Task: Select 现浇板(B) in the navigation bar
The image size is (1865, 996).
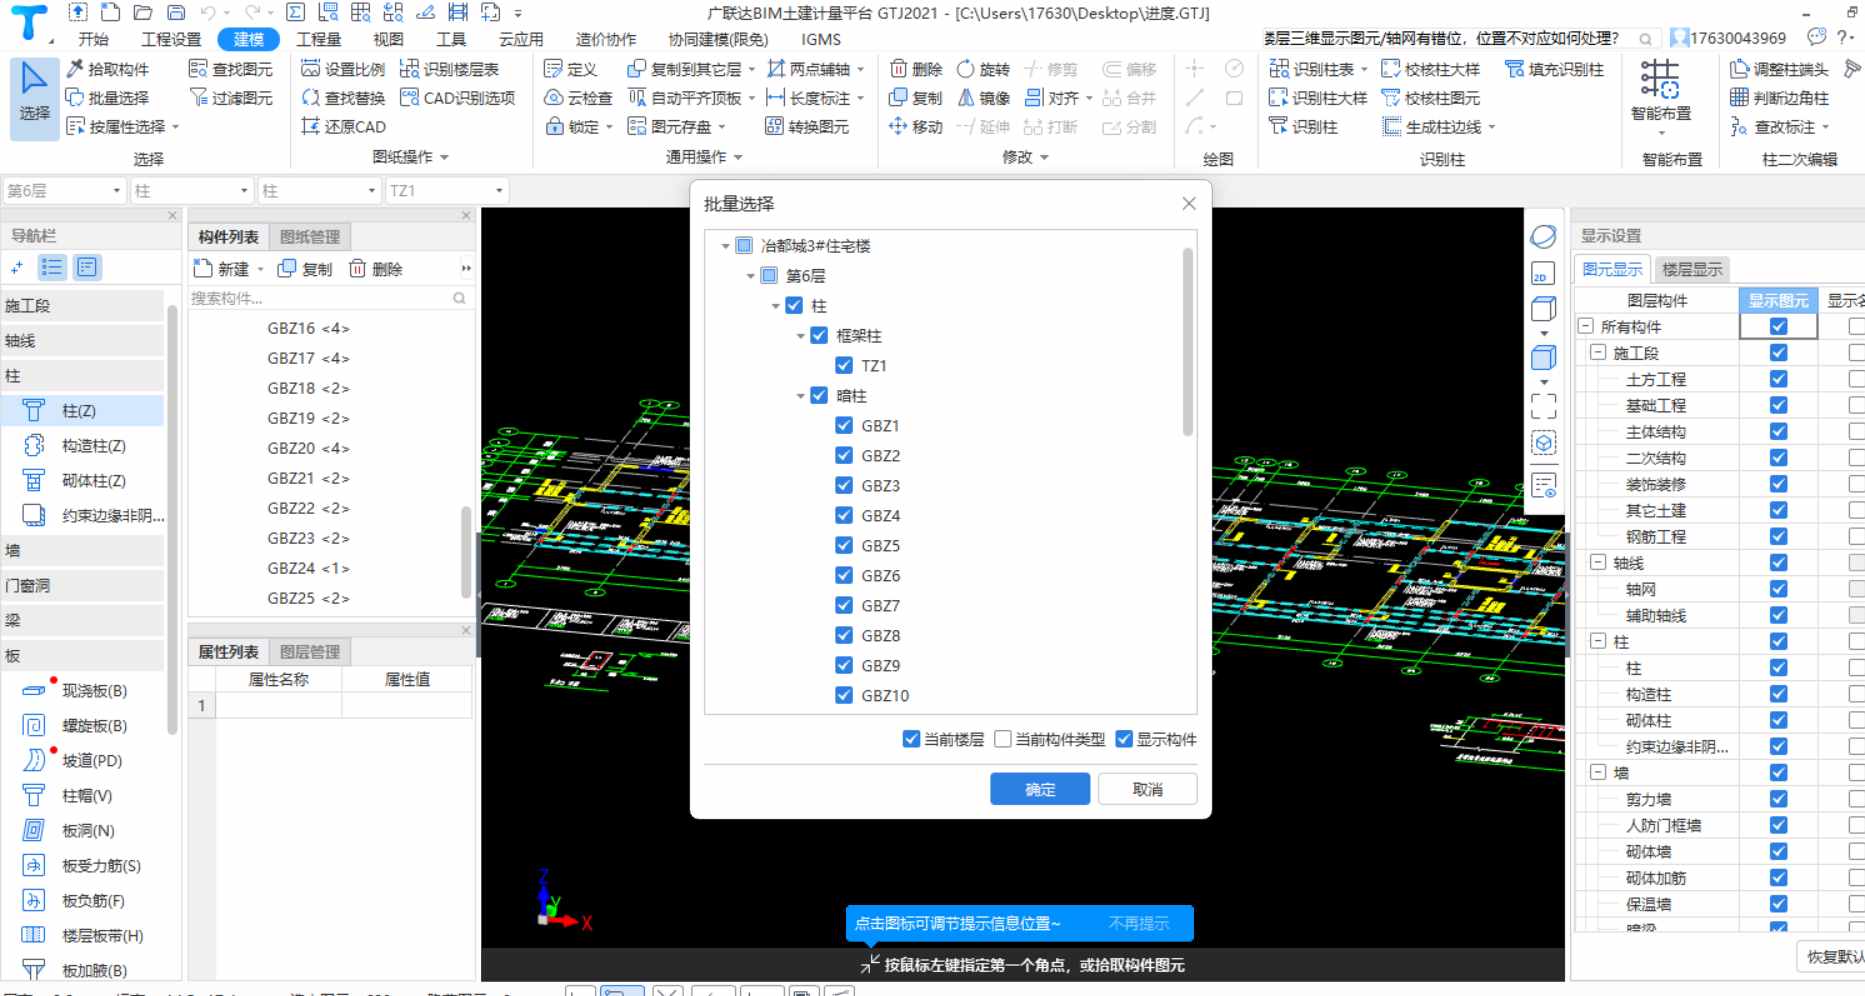Action: [x=83, y=691]
